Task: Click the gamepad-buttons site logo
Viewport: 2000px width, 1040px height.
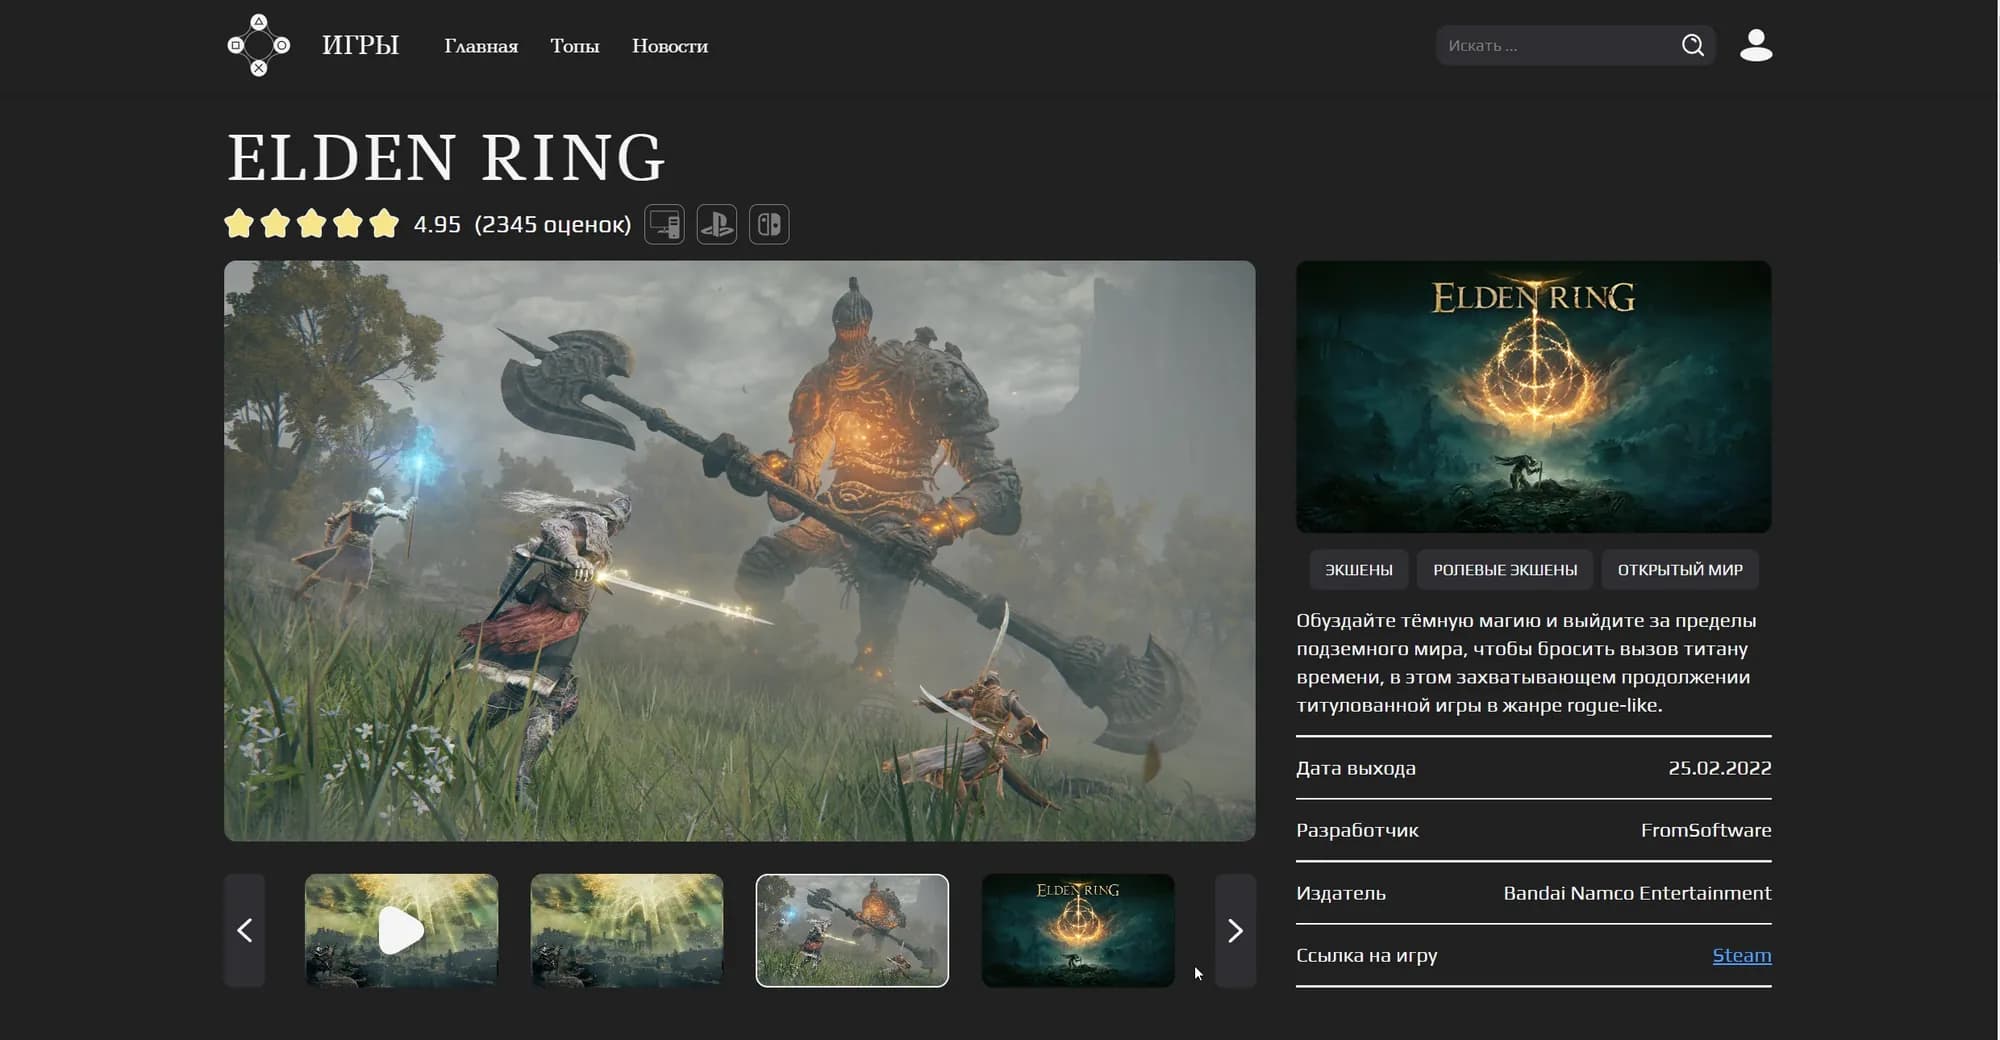Action: [259, 45]
